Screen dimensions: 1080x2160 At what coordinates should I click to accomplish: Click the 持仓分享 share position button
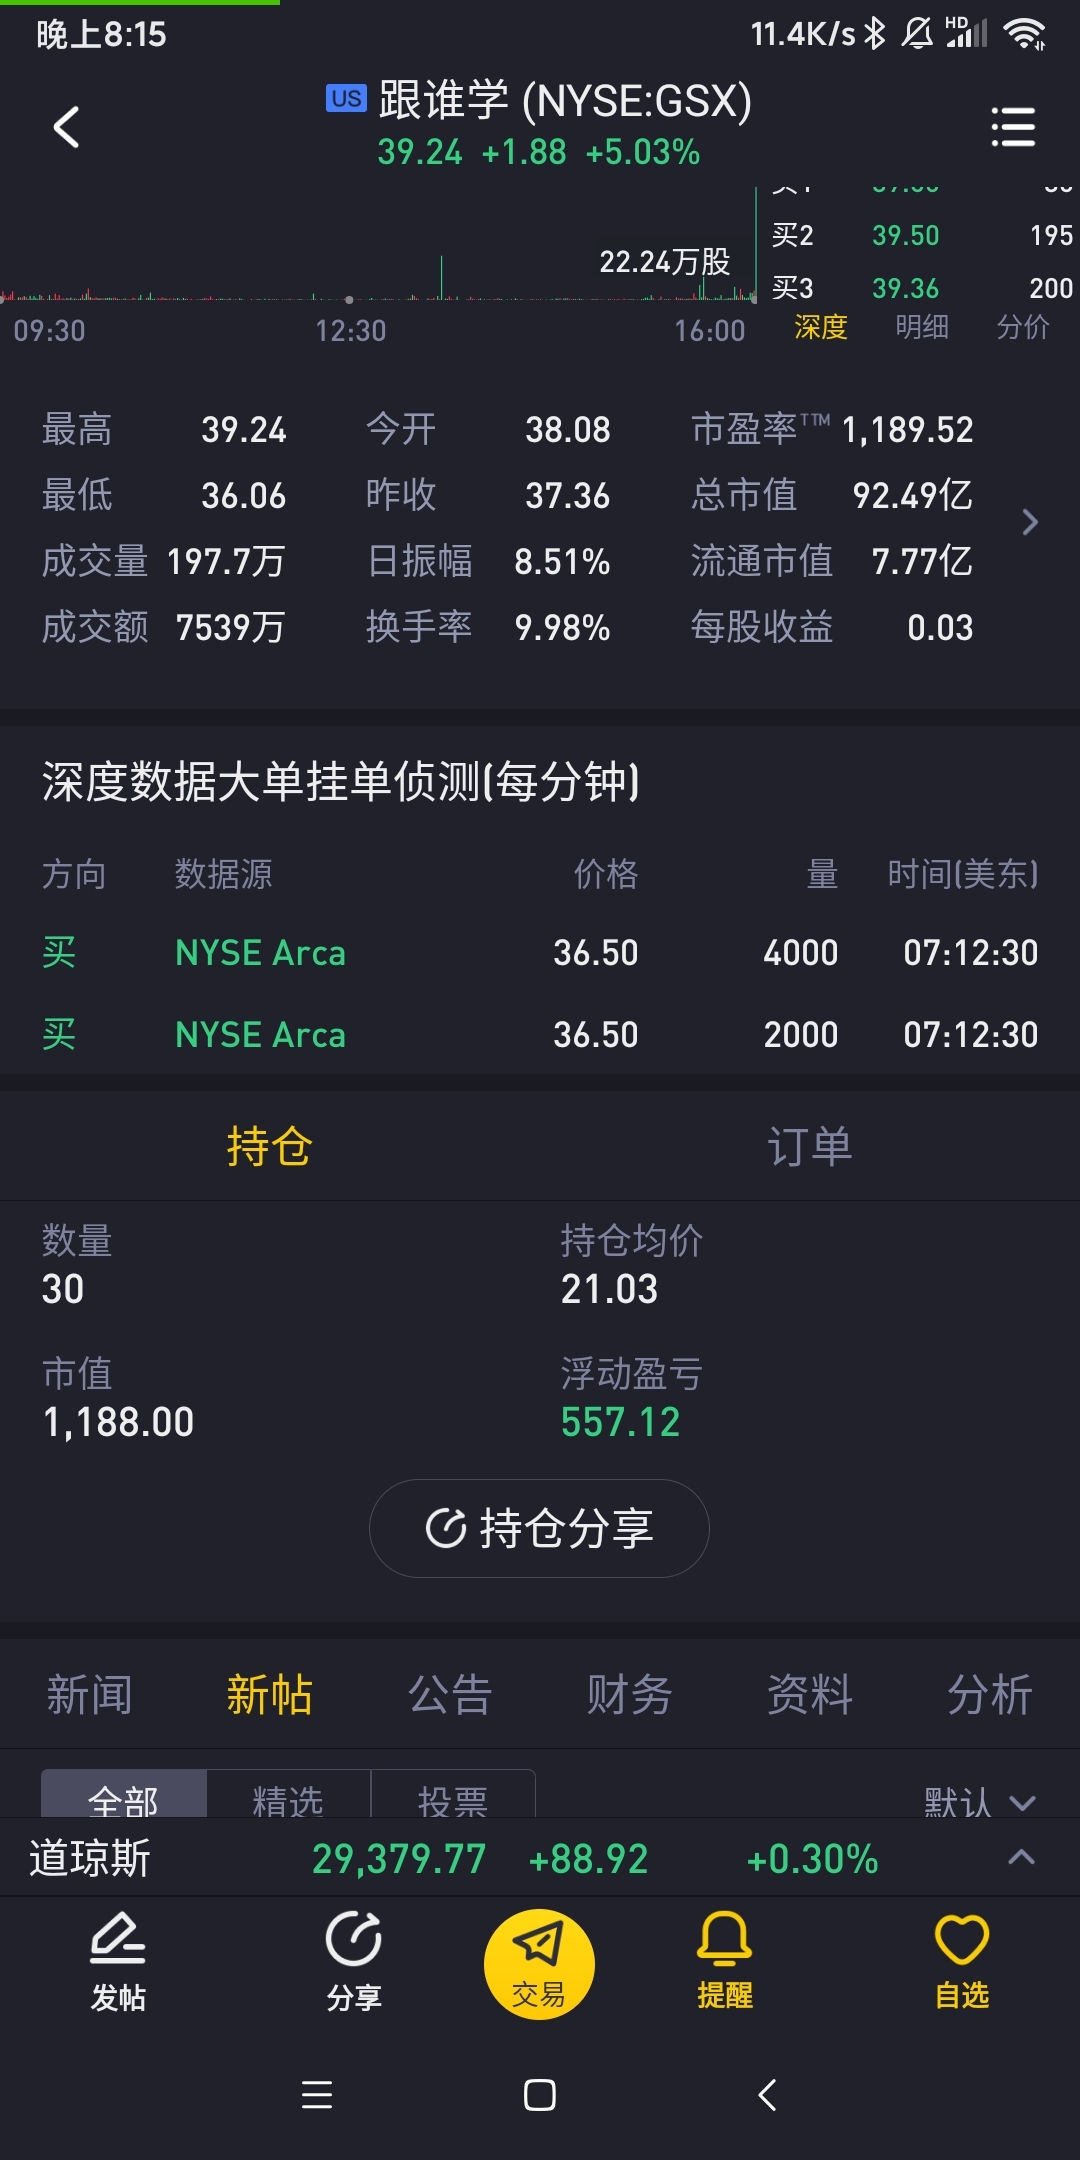click(539, 1528)
